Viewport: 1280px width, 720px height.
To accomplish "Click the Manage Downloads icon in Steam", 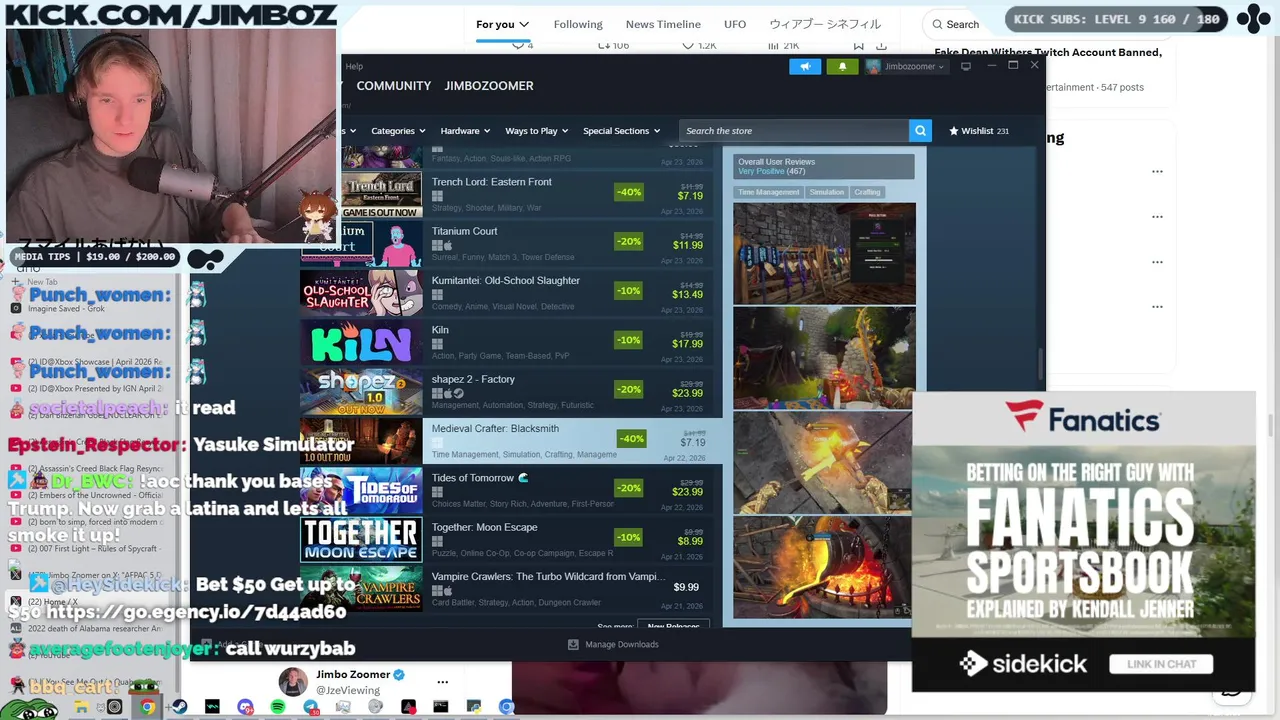I will tap(573, 644).
